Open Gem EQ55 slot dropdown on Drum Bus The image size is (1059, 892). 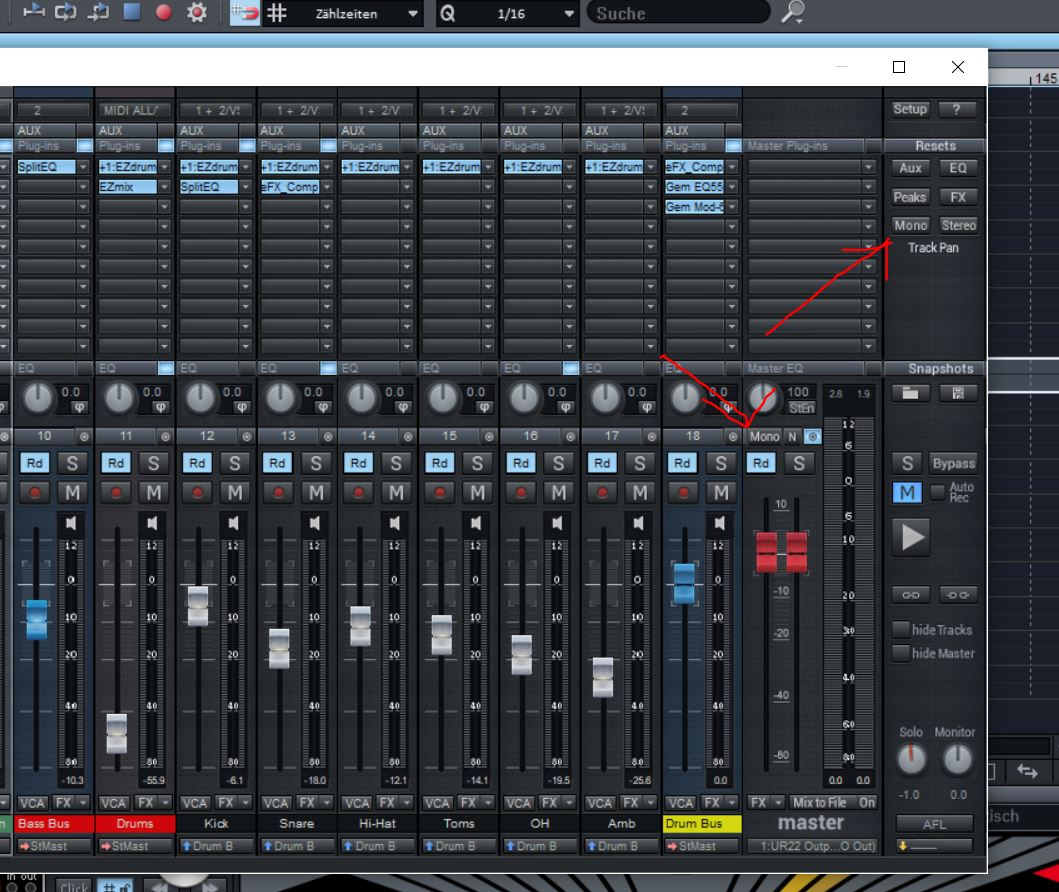[x=732, y=186]
